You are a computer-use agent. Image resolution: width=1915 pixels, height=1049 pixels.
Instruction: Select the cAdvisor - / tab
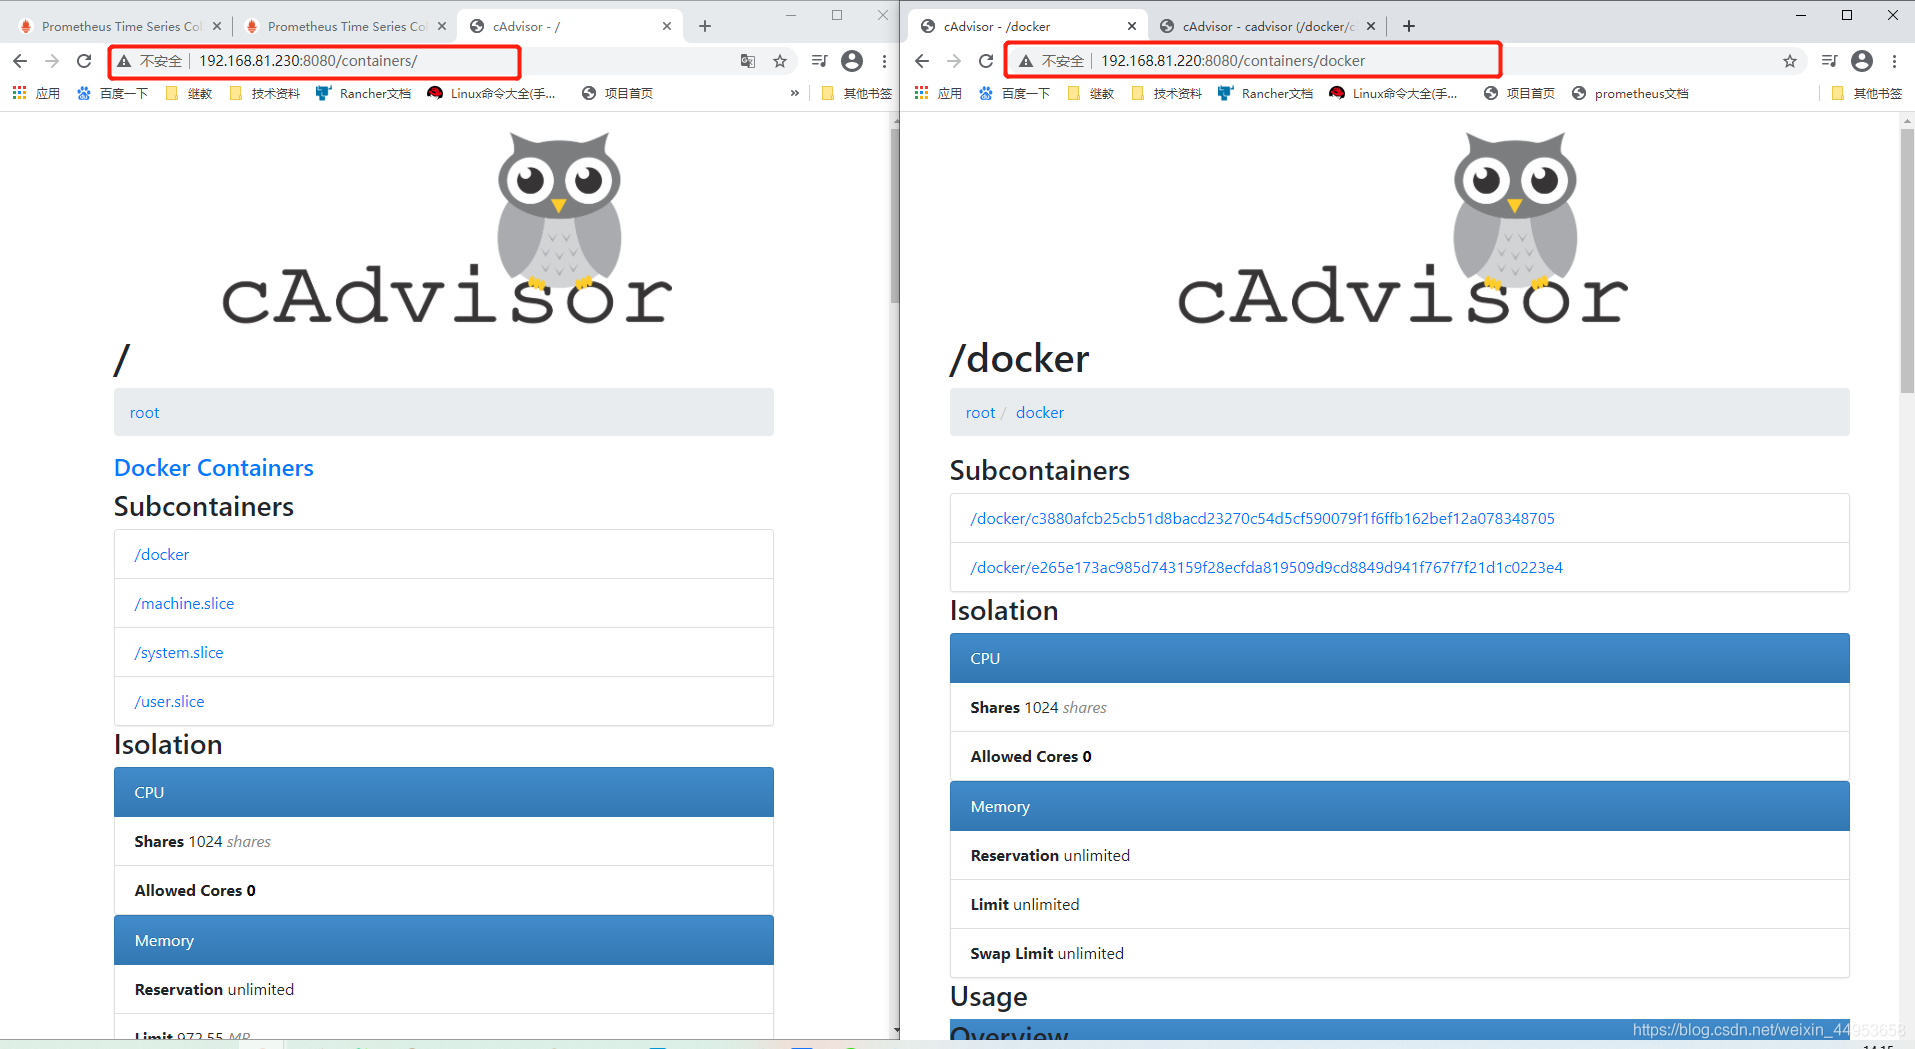coord(570,26)
